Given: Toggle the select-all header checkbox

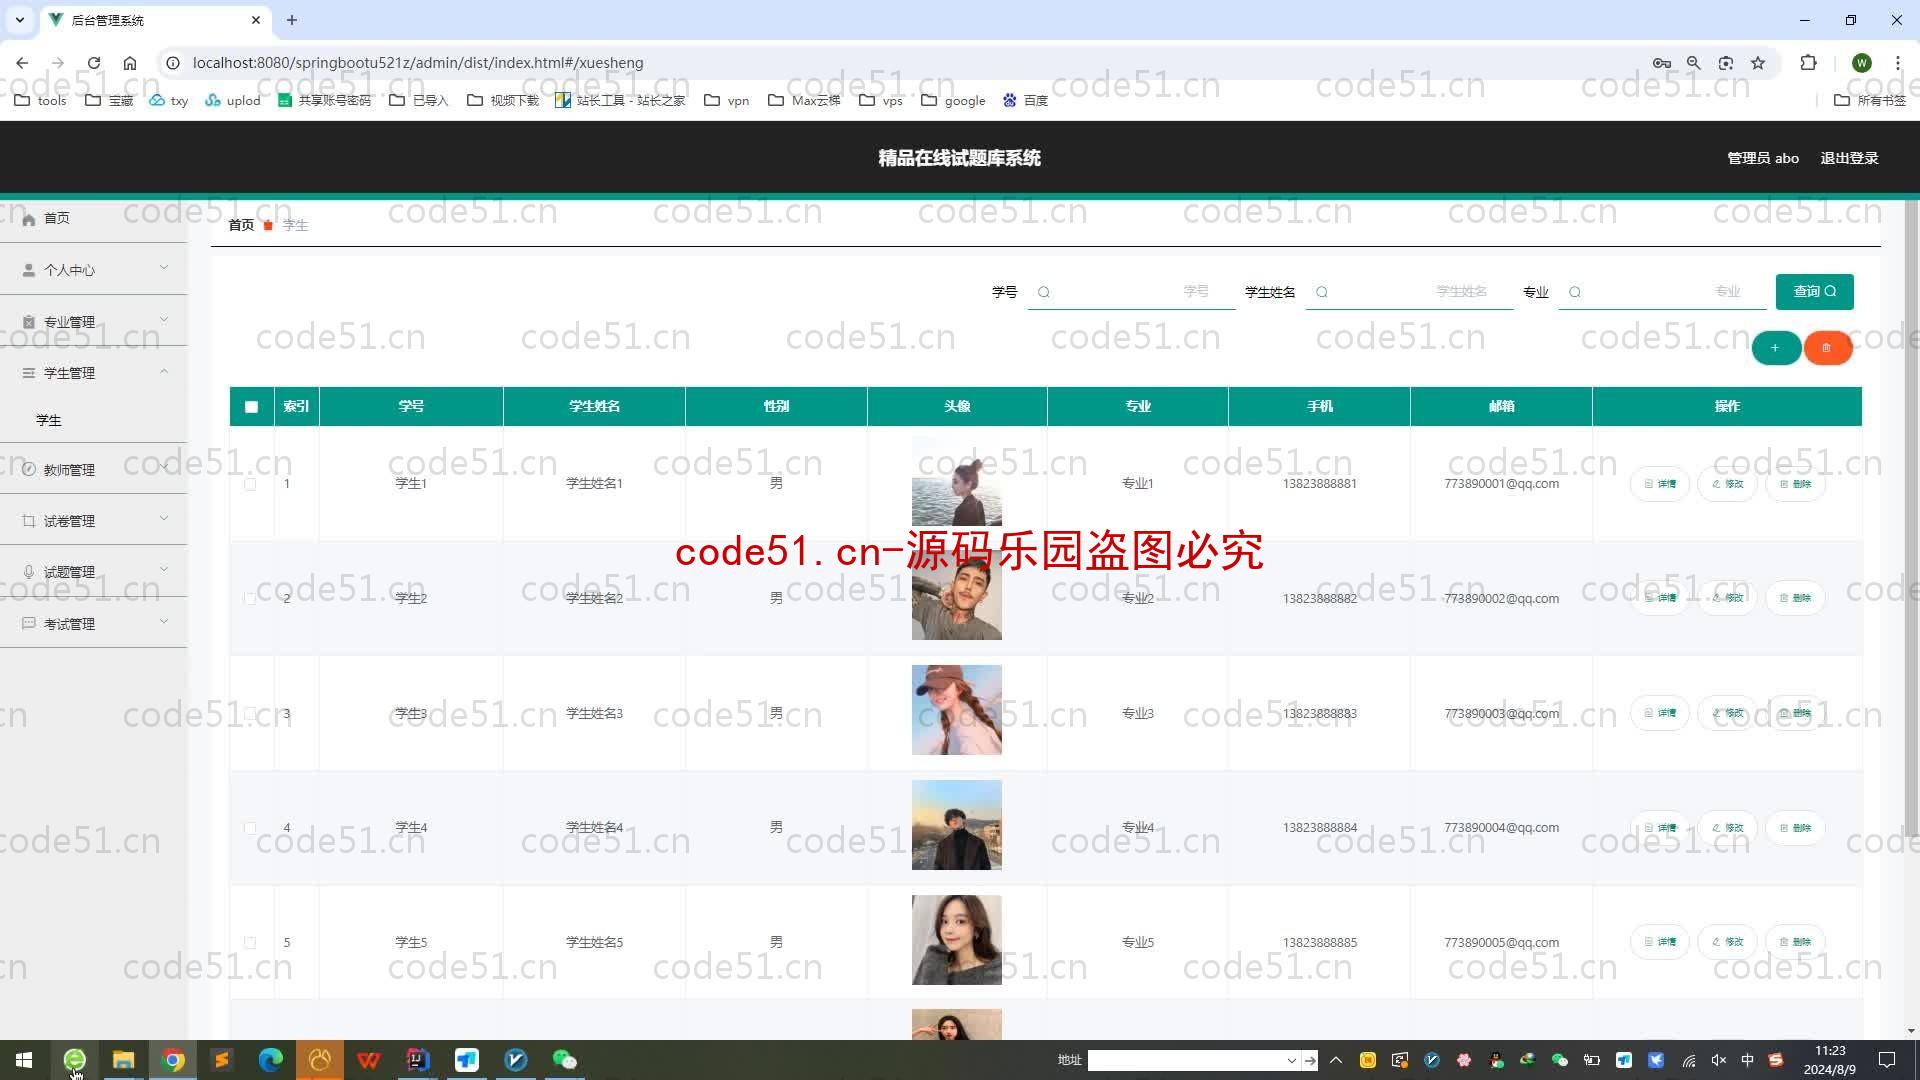Looking at the screenshot, I should click(x=251, y=406).
